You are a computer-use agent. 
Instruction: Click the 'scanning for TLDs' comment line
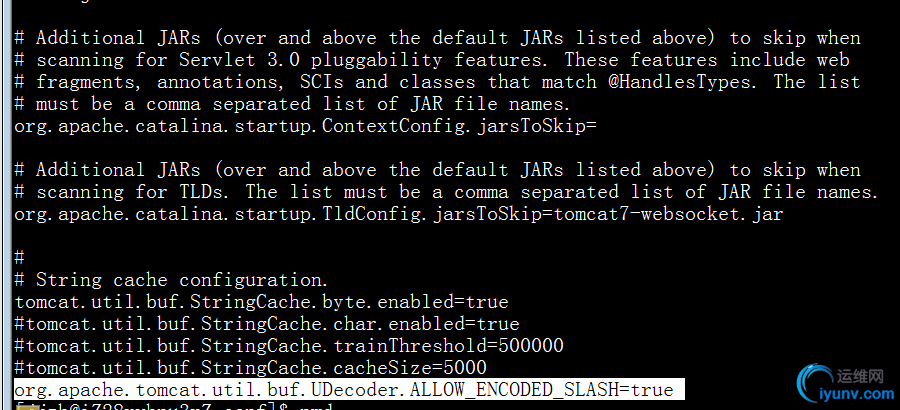coord(446,192)
